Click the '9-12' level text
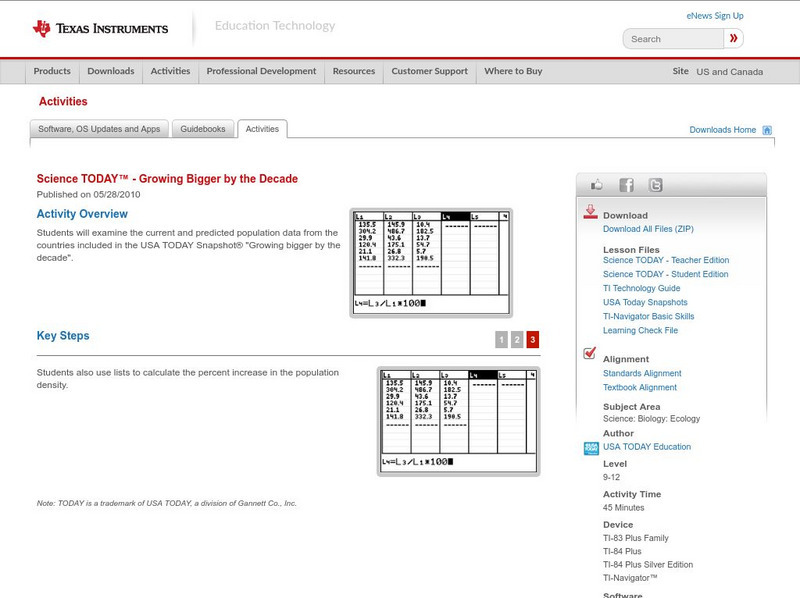This screenshot has height=598, width=800. 611,478
